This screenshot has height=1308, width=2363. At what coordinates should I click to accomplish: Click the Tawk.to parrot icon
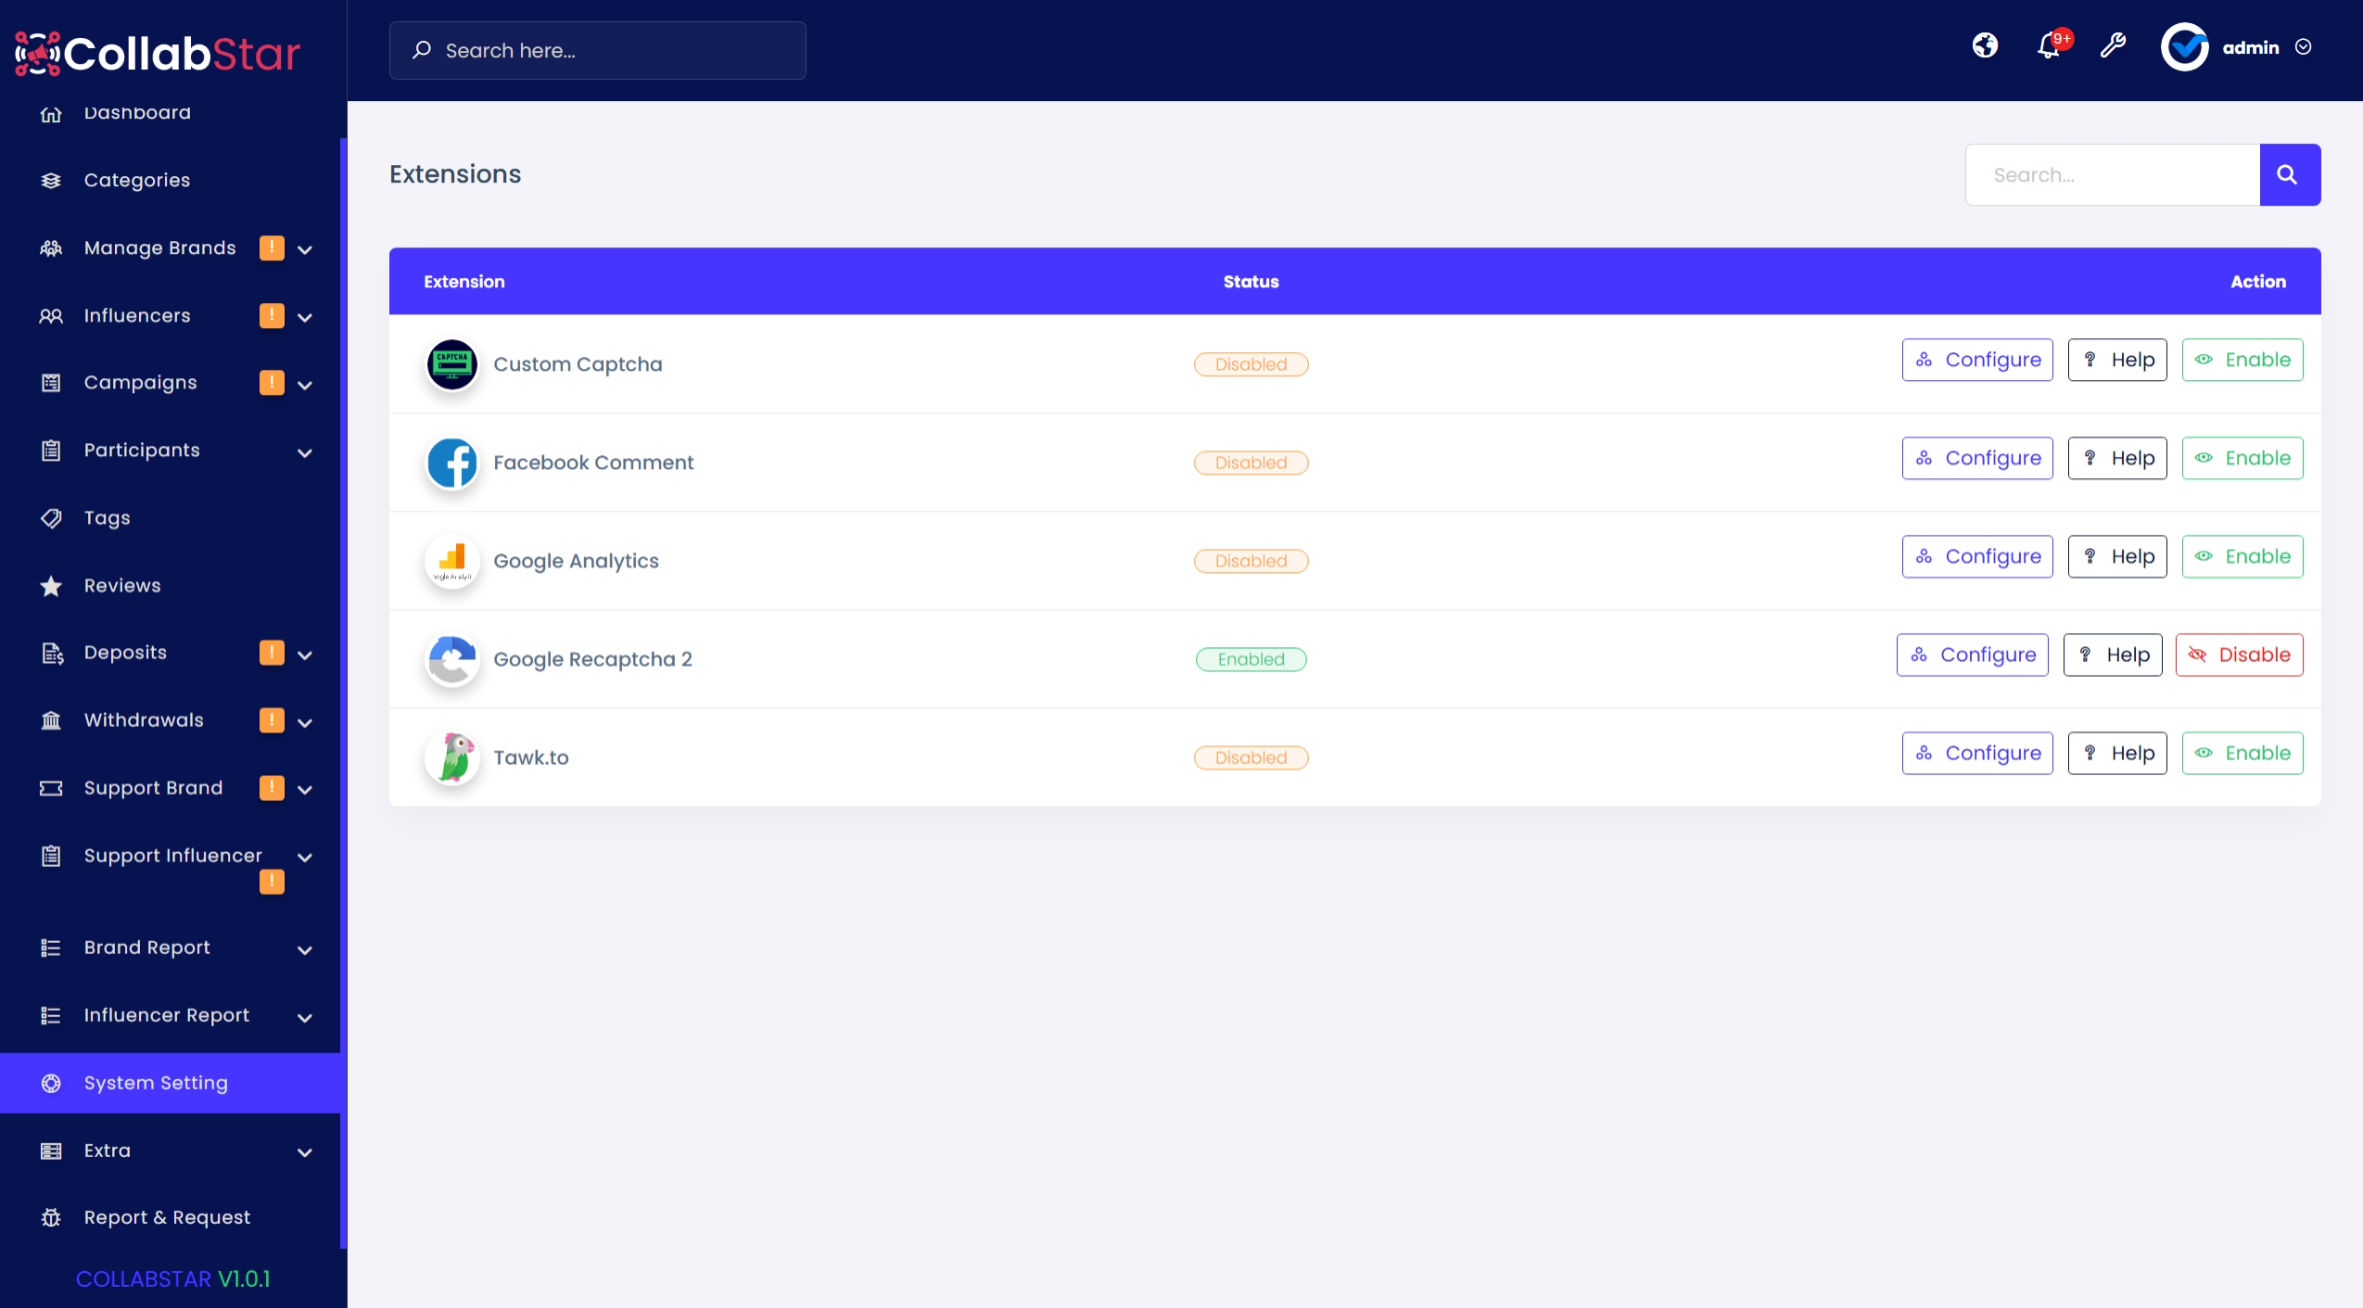point(452,757)
